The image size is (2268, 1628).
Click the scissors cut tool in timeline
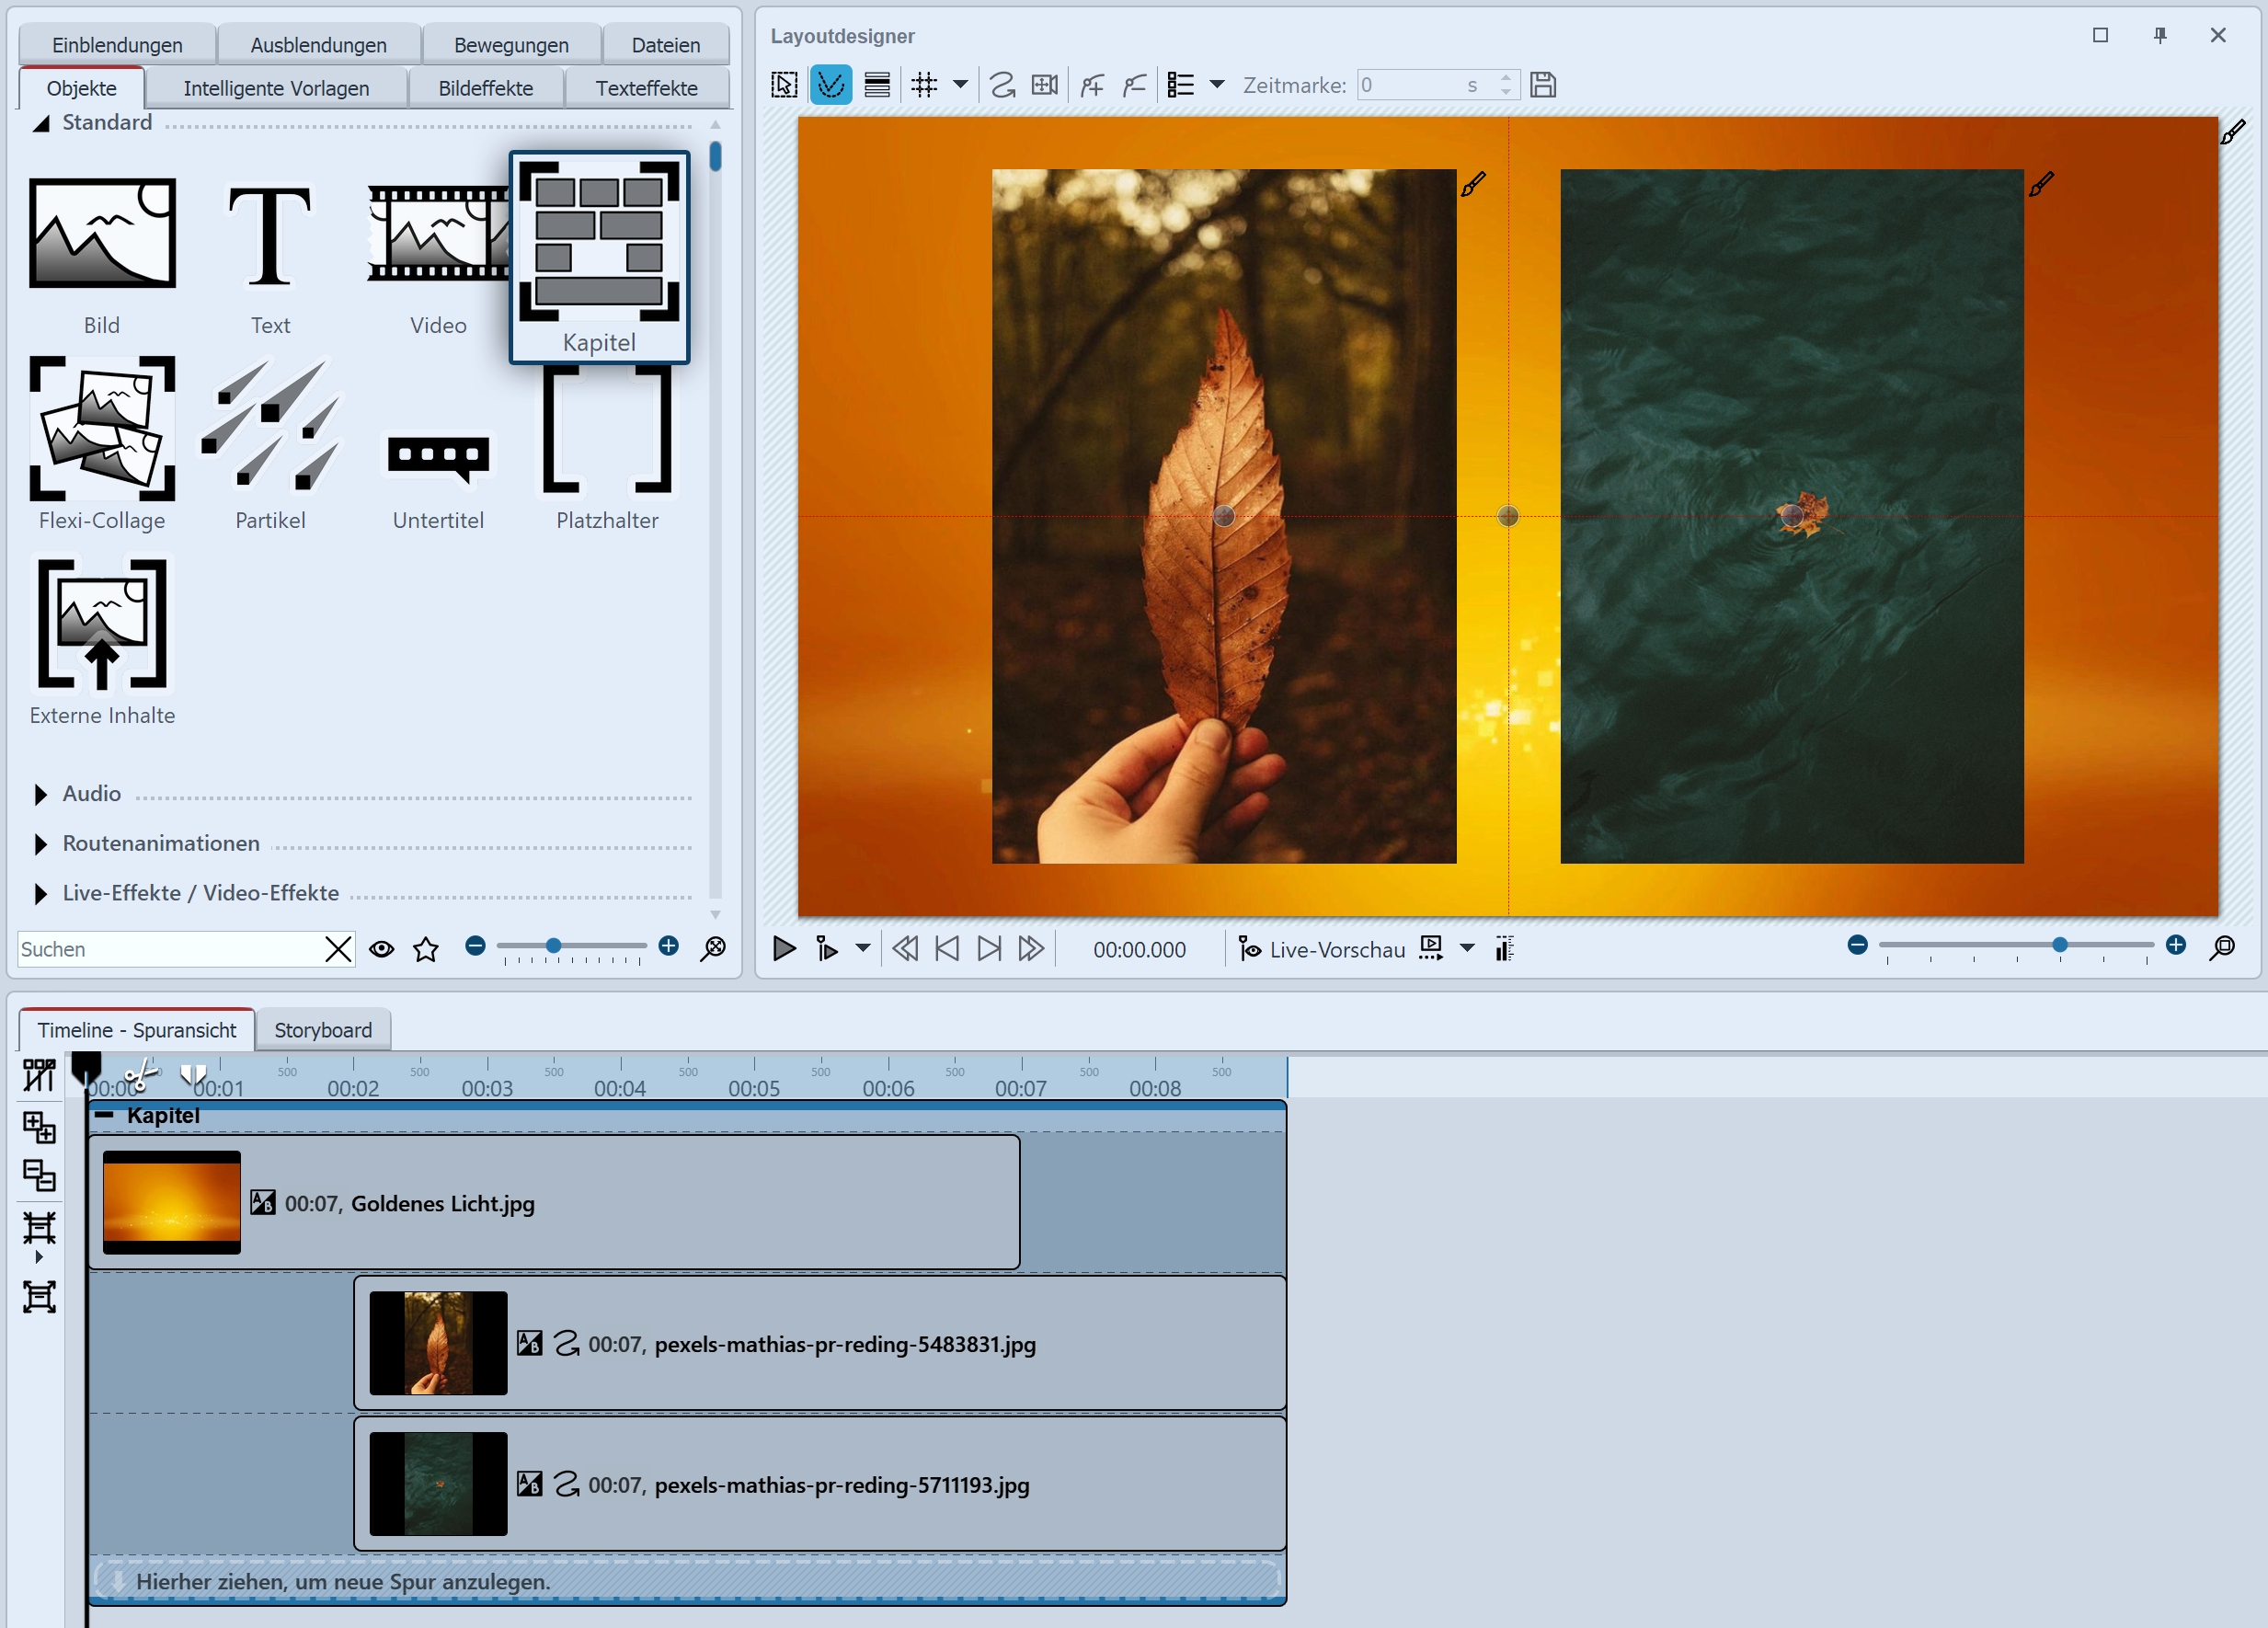click(x=140, y=1077)
